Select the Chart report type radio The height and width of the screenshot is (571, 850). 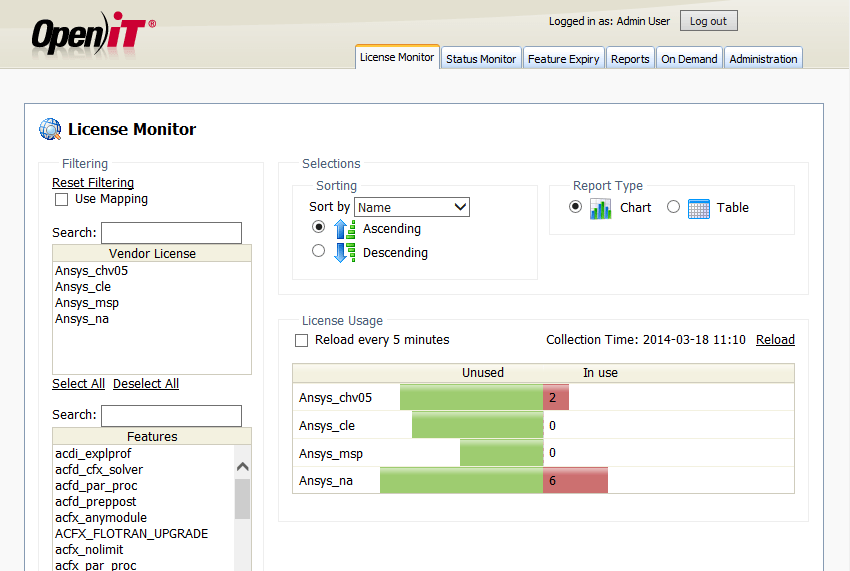click(x=576, y=207)
